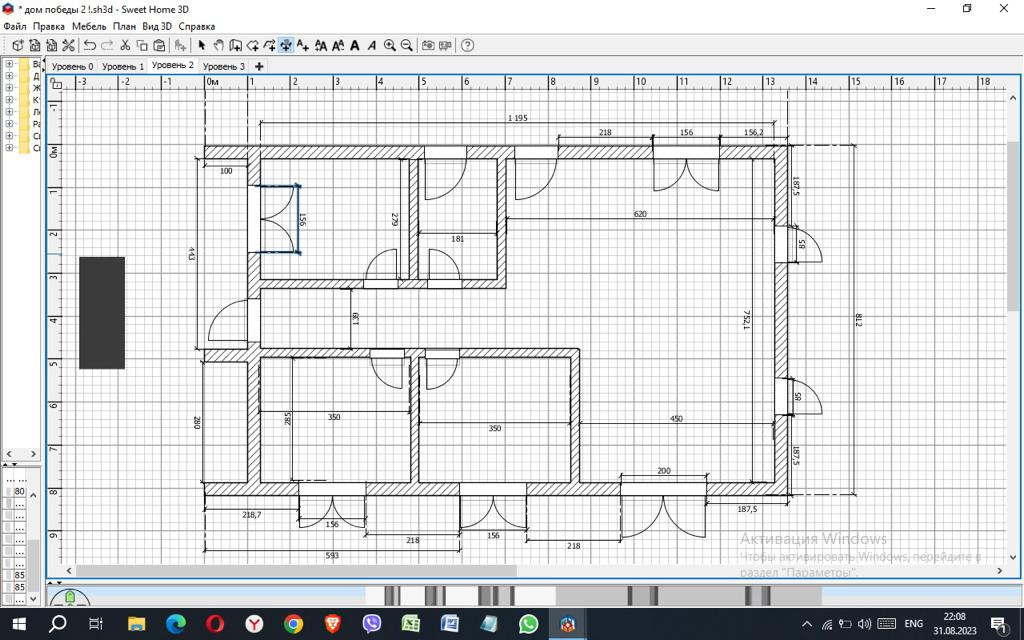Screen dimensions: 1024x640
Task: Expand the first furniture catalog category
Action: (x=9, y=64)
